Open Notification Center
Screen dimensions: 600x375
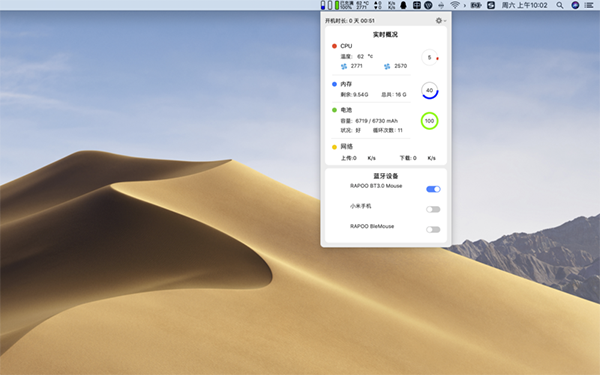tap(589, 5)
